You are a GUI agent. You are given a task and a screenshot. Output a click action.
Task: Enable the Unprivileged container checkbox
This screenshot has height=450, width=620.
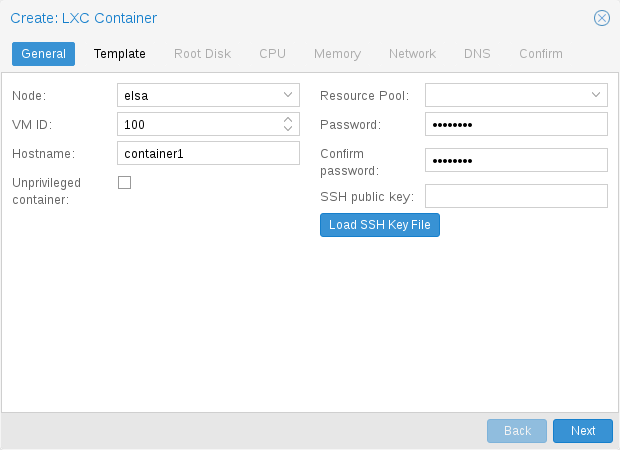point(125,182)
